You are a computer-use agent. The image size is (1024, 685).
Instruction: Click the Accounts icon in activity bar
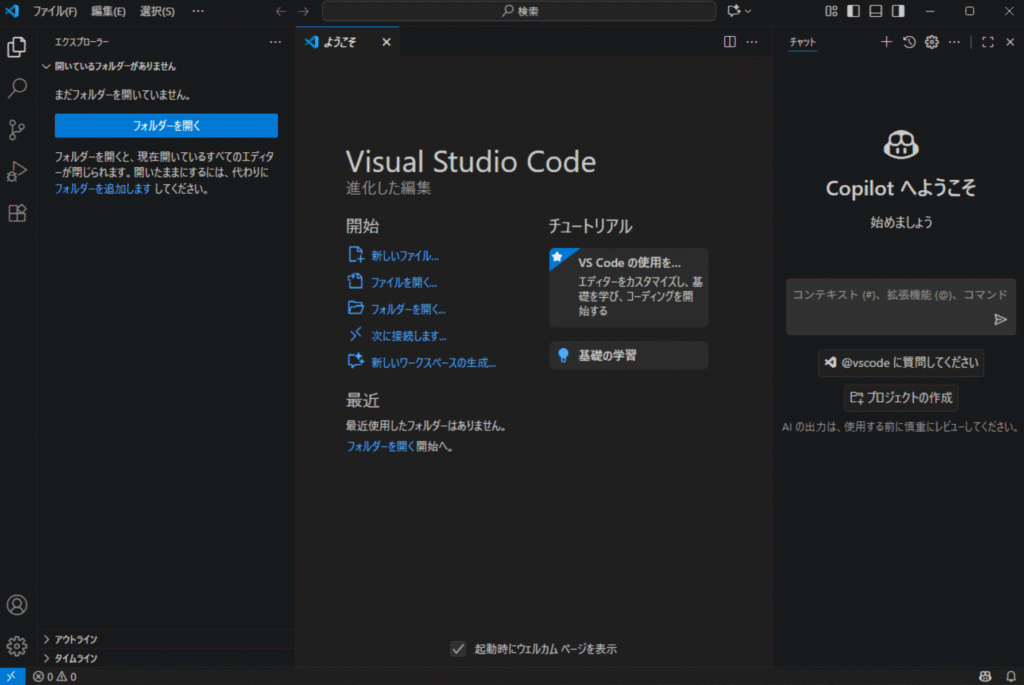[17, 605]
